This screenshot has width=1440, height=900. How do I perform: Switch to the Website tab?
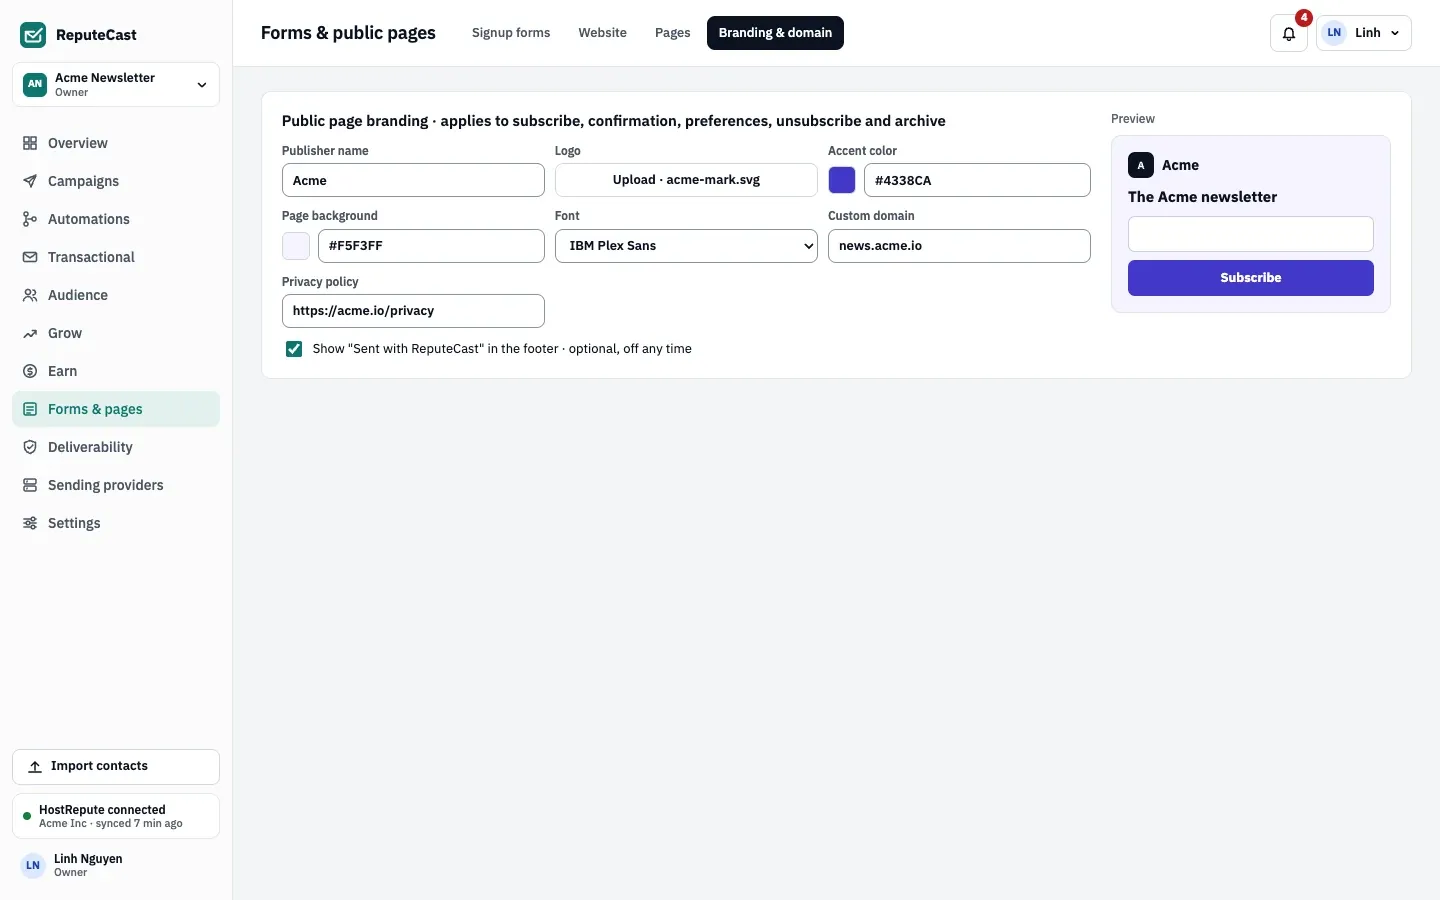(602, 33)
